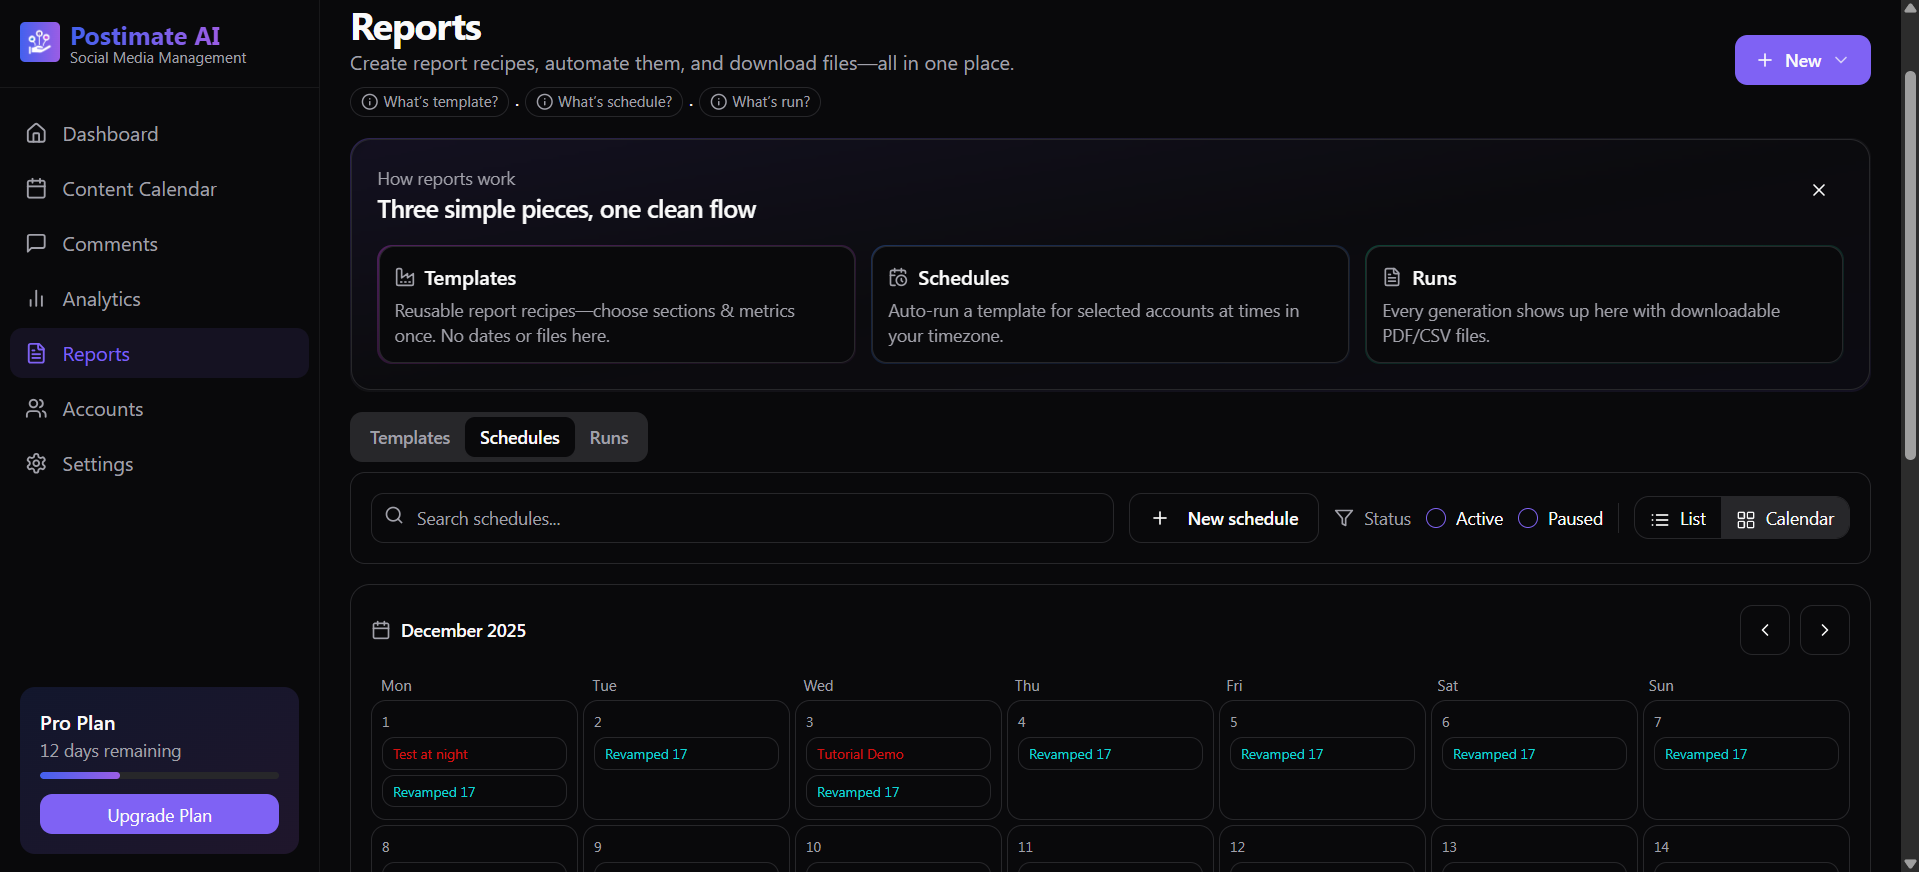Screen dimensions: 1919x872
Task: Switch to the Runs tab
Action: click(609, 437)
